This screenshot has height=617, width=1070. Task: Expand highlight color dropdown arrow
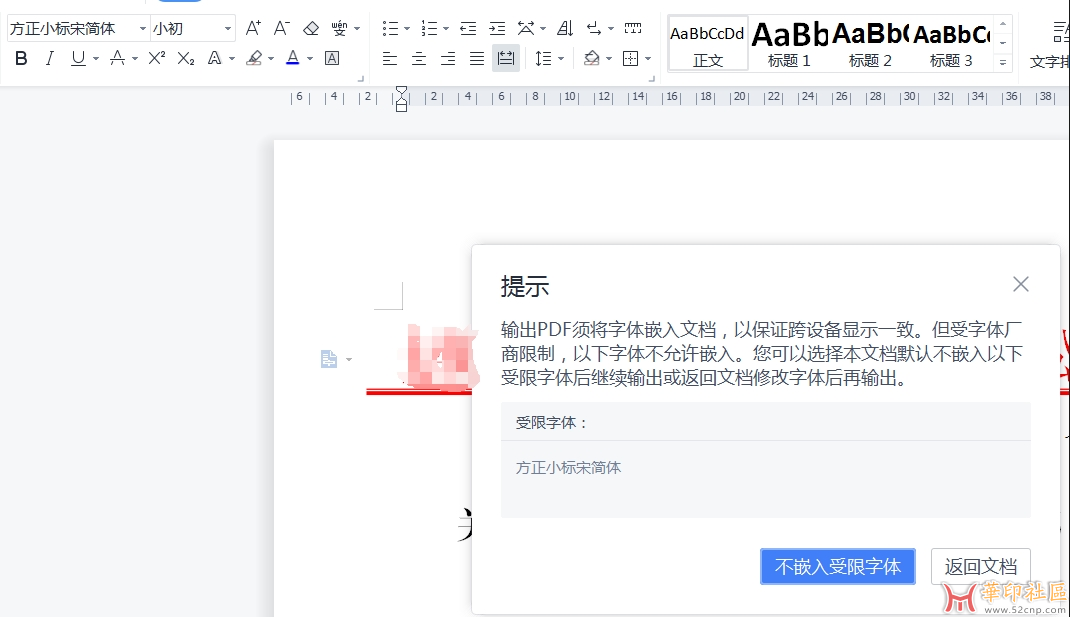[271, 59]
